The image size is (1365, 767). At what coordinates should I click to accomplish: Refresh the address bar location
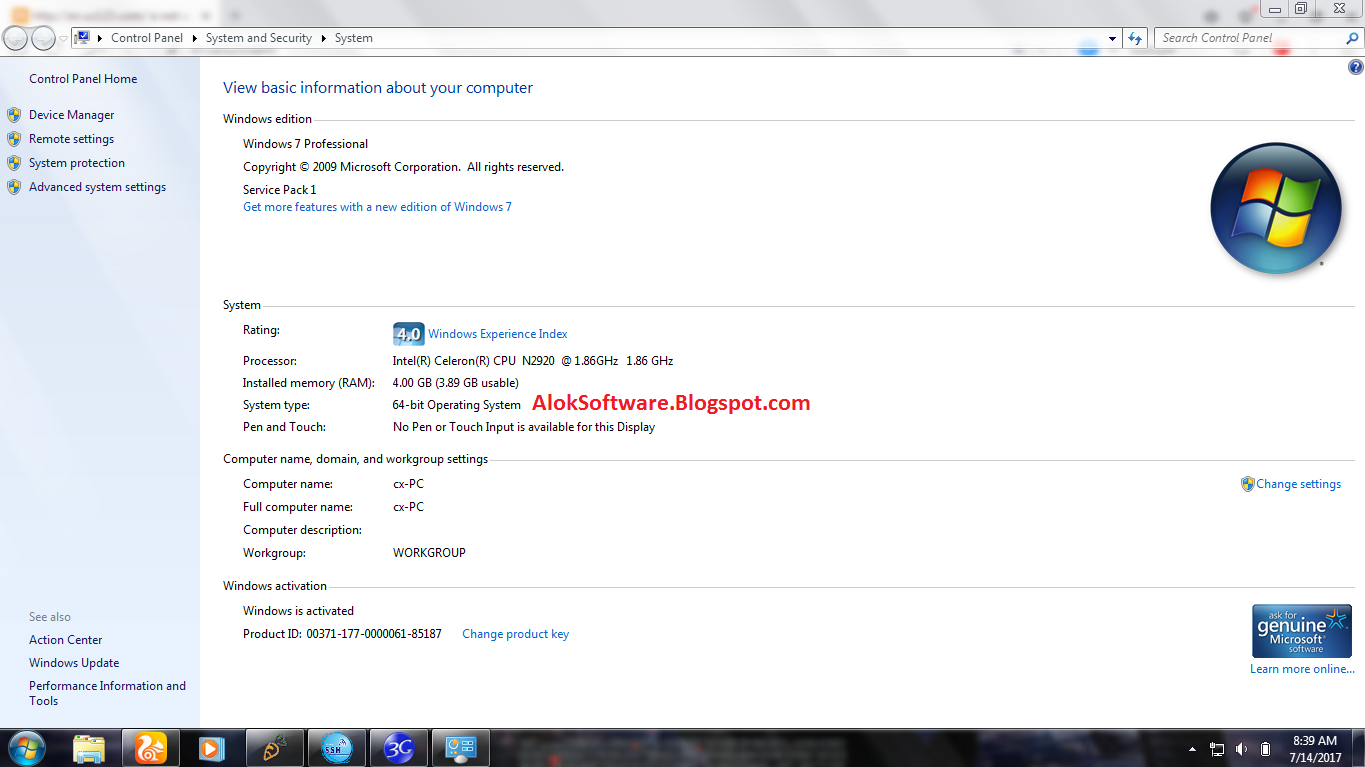1135,38
